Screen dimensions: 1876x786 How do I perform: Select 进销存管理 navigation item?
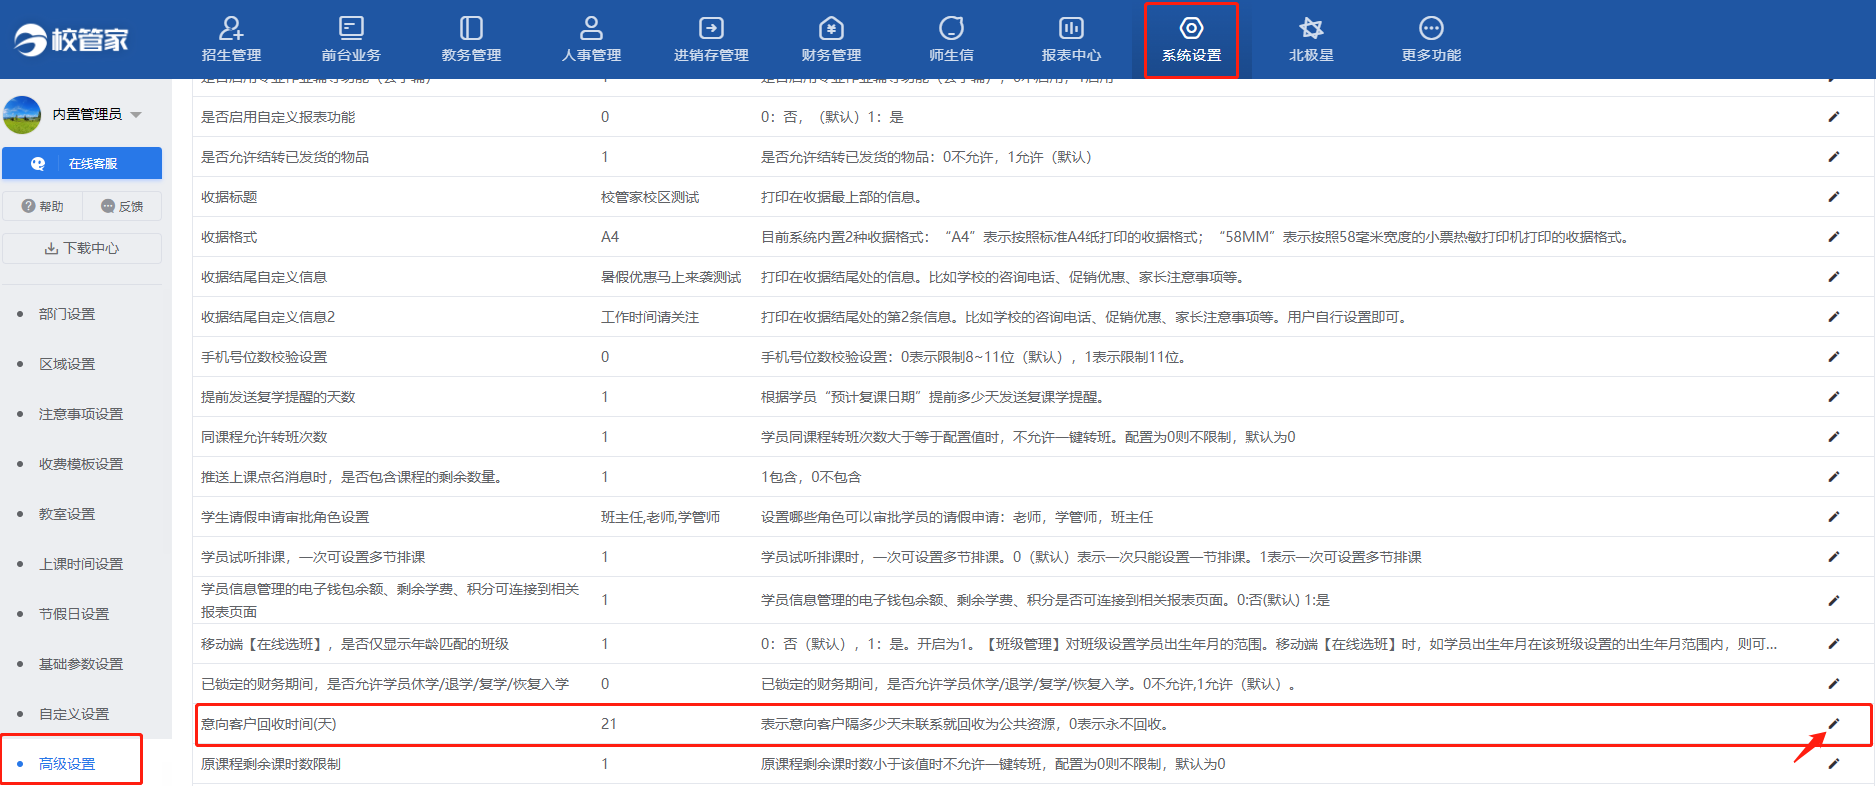click(711, 39)
